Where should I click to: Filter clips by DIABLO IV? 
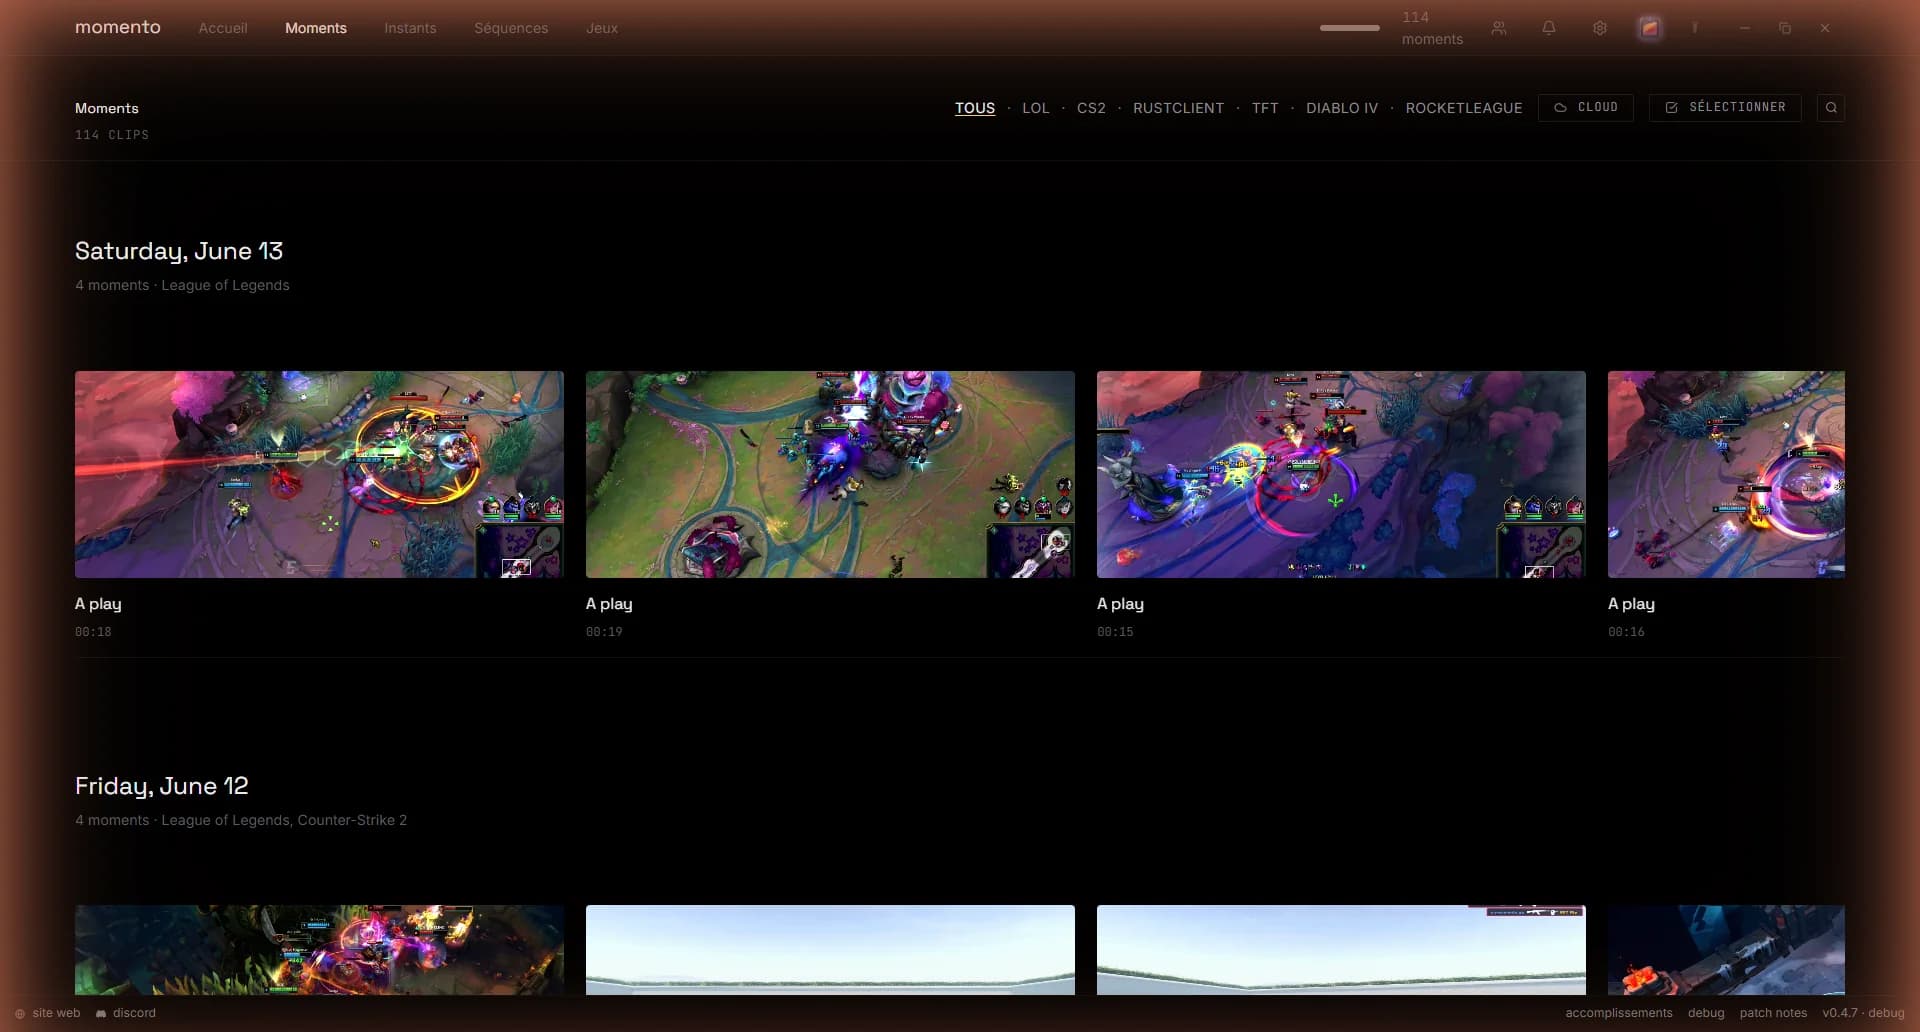pyautogui.click(x=1342, y=108)
